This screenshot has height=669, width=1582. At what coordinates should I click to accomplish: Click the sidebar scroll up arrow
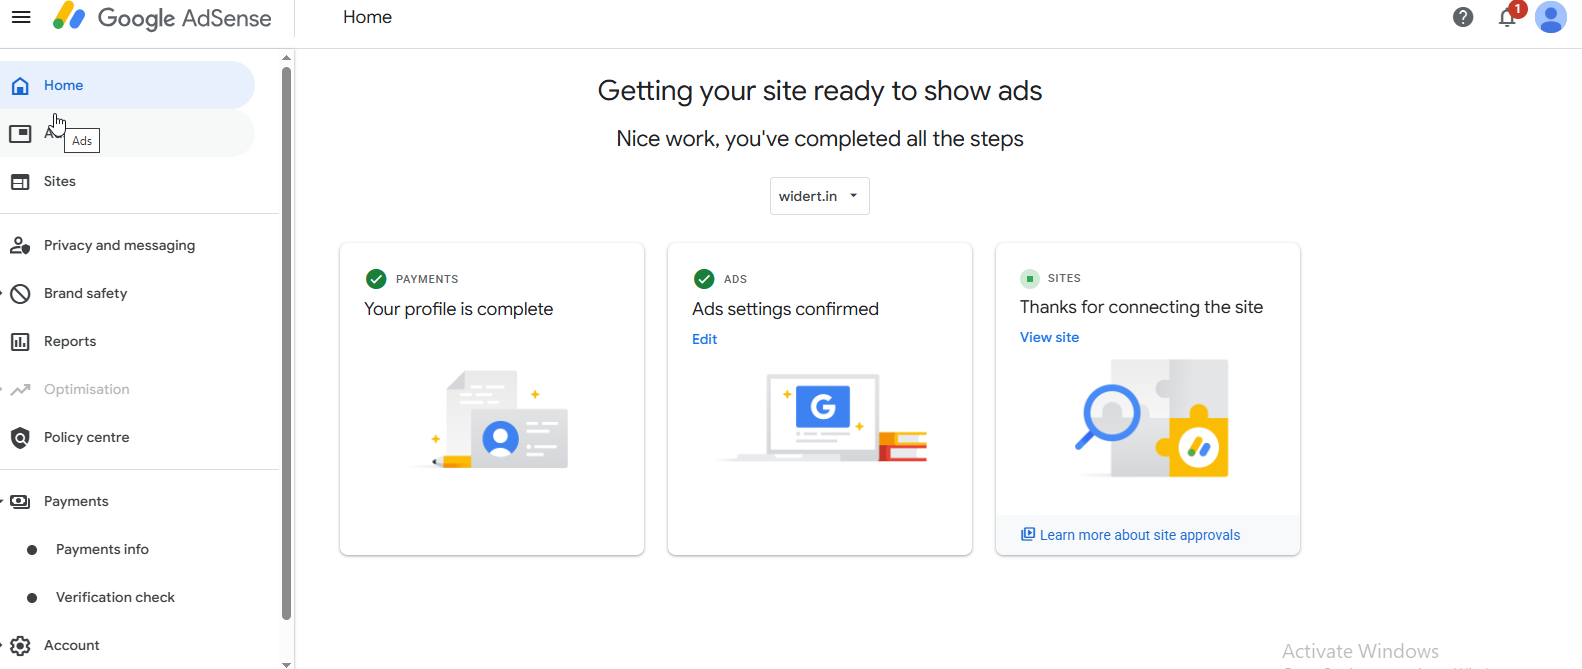287,58
